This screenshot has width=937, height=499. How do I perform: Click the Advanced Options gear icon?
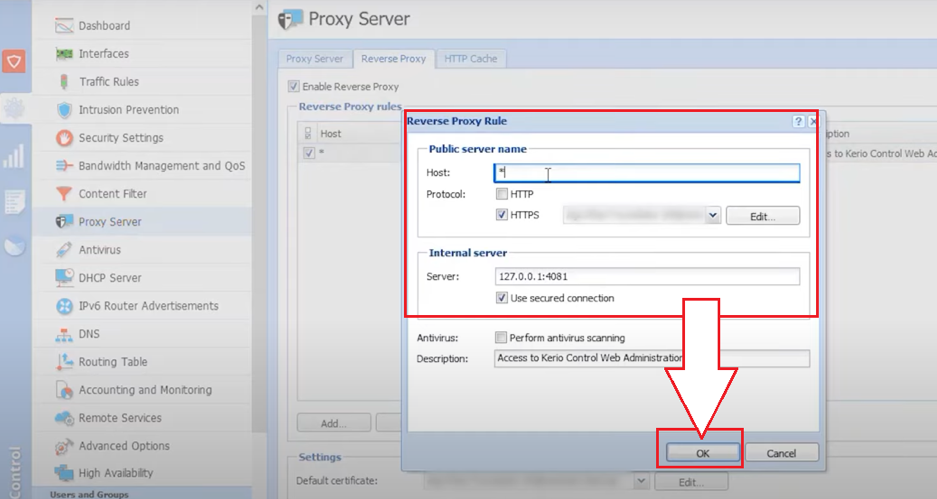(x=64, y=446)
